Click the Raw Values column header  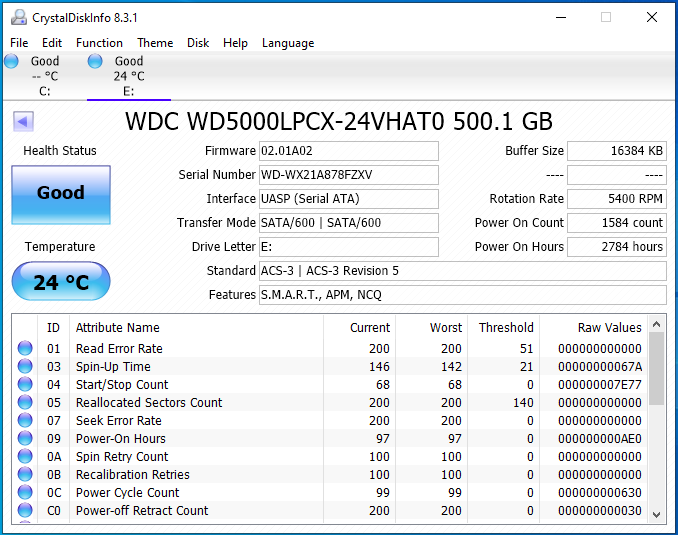point(609,328)
